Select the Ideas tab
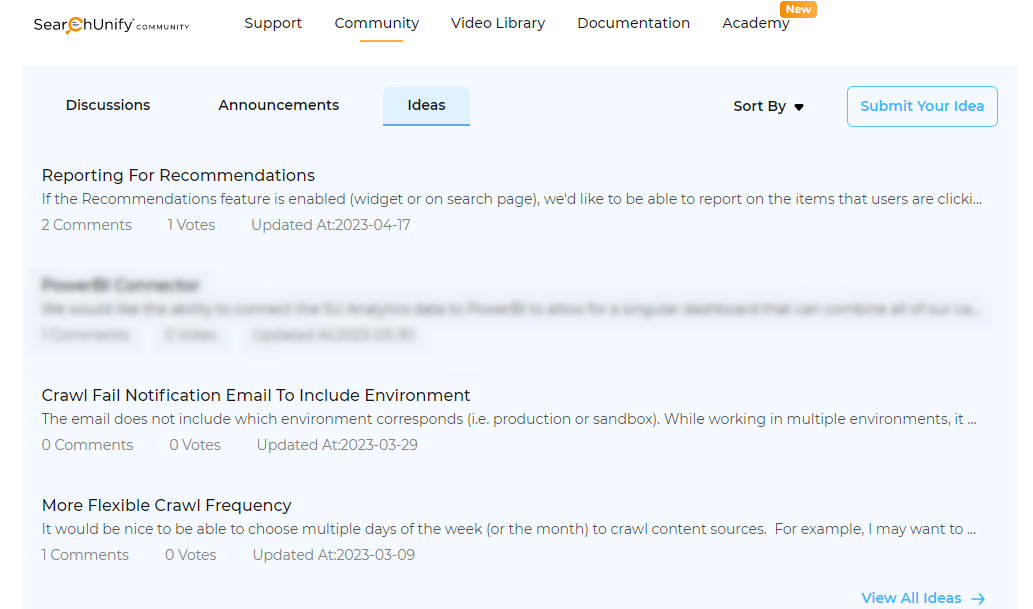Image resolution: width=1033 pixels, height=609 pixels. (426, 105)
